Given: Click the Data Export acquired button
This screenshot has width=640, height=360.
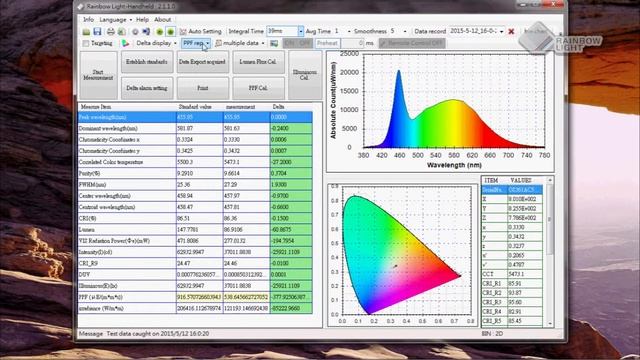Looking at the screenshot, I should pyautogui.click(x=202, y=62).
